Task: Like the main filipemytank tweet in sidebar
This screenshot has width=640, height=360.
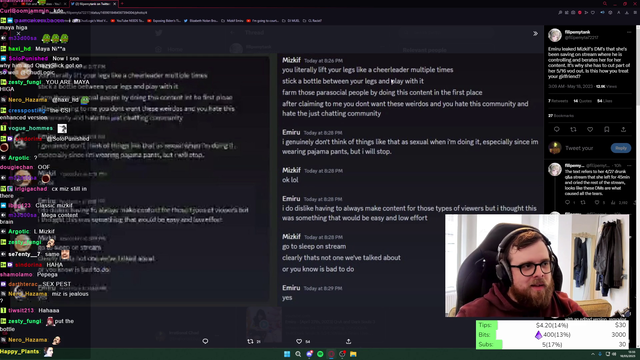Action: [x=590, y=129]
